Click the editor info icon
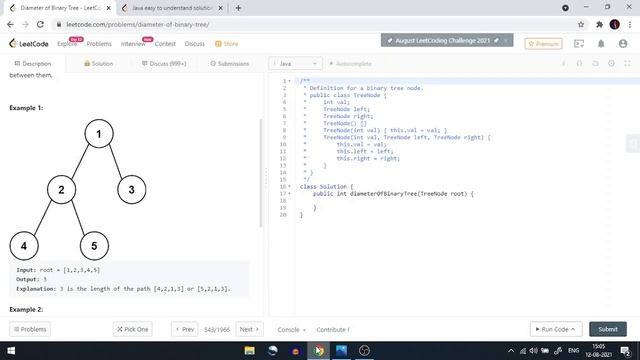The height and width of the screenshot is (360, 640). click(564, 64)
